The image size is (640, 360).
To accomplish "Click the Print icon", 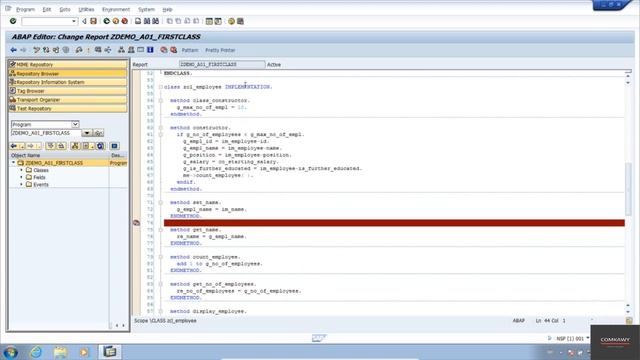I will 138,21.
